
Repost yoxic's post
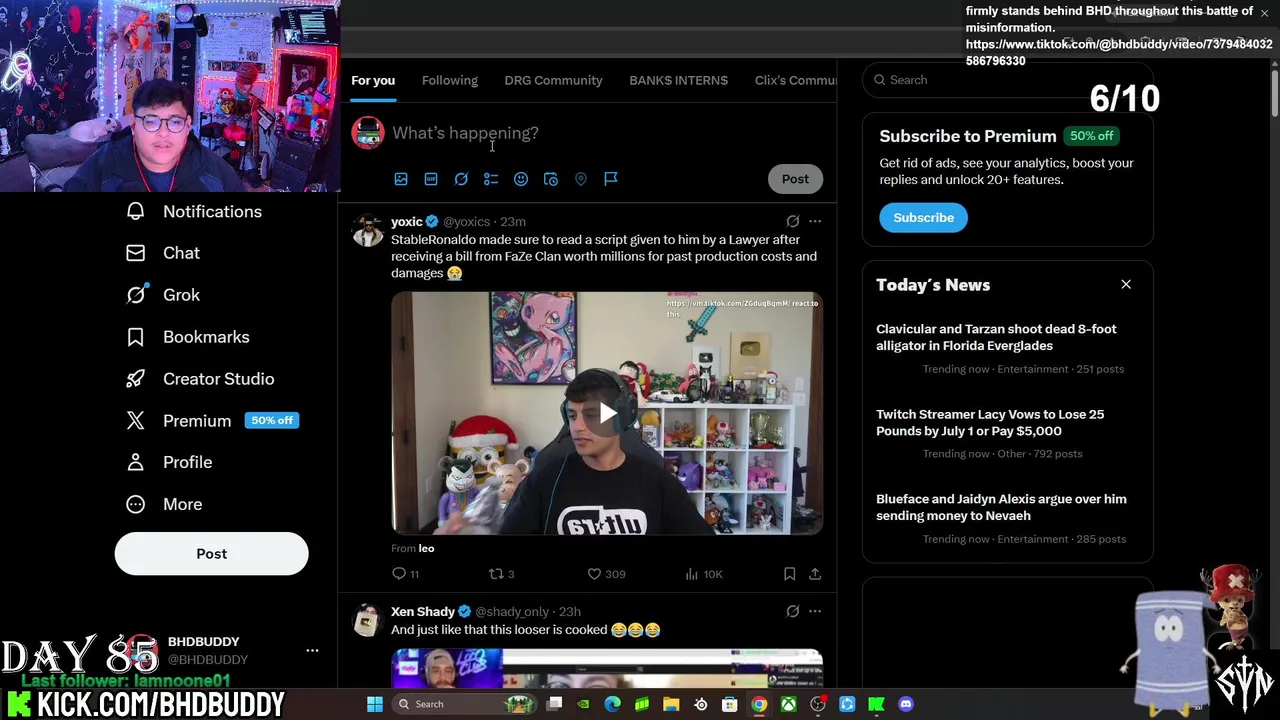click(501, 574)
